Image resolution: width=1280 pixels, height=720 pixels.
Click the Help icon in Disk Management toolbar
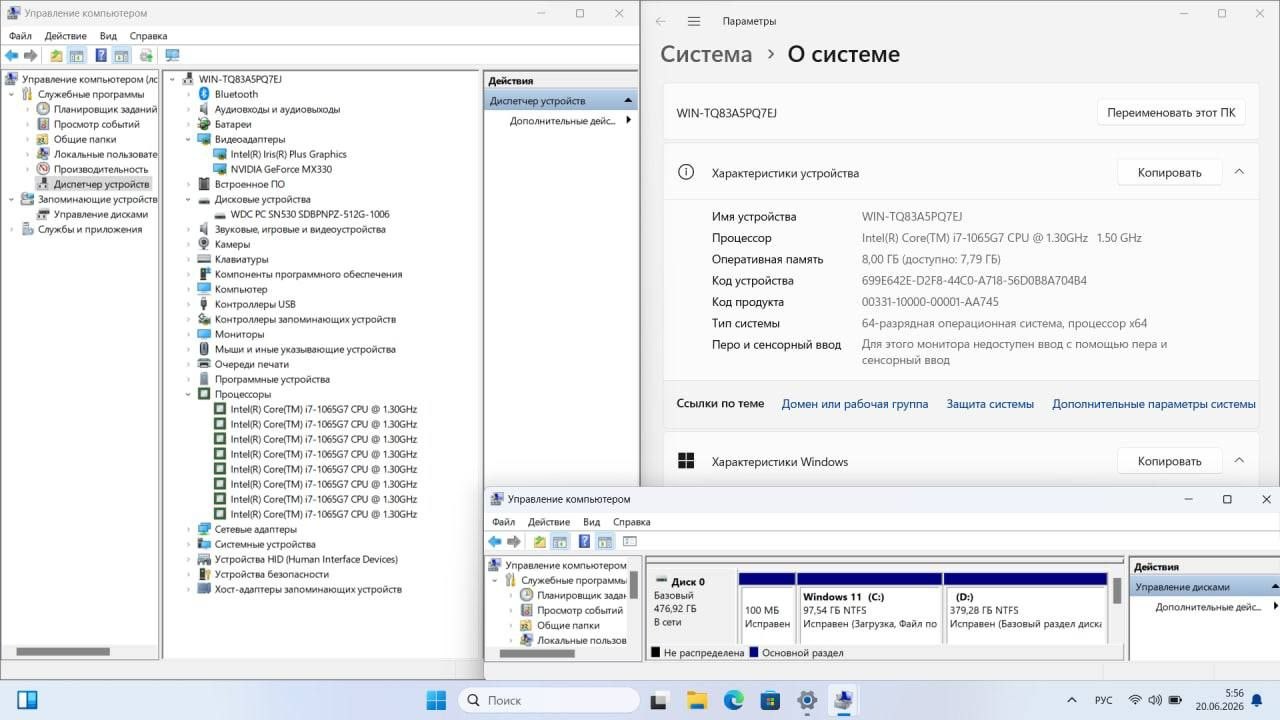click(584, 542)
